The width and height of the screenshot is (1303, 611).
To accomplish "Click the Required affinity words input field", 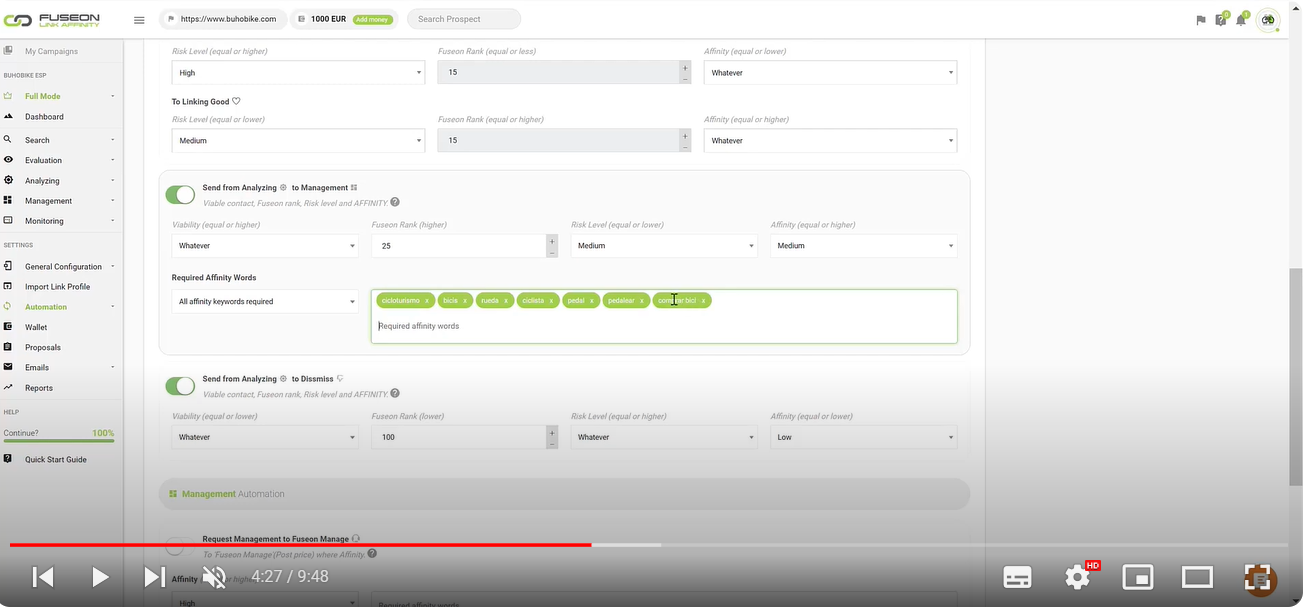I will 663,326.
